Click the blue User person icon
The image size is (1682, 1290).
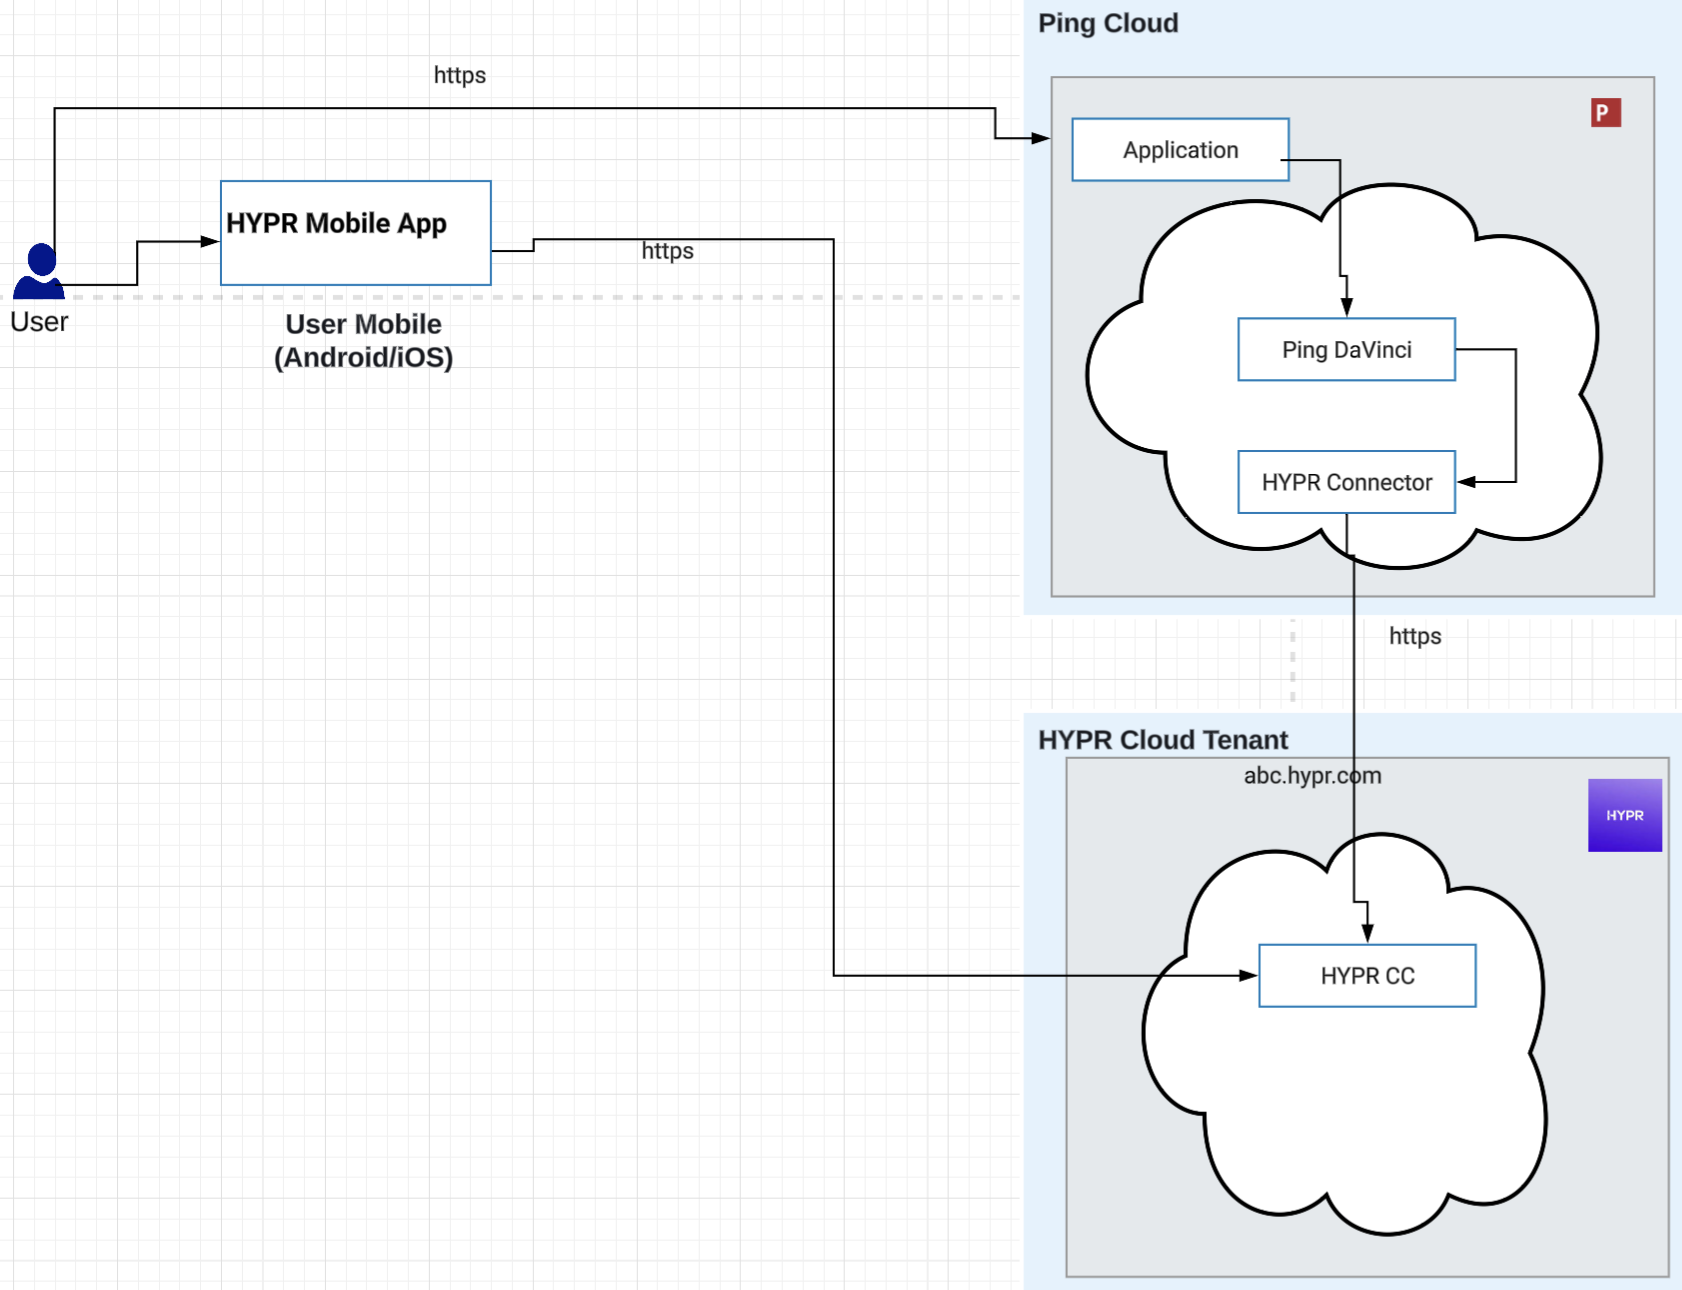(39, 271)
